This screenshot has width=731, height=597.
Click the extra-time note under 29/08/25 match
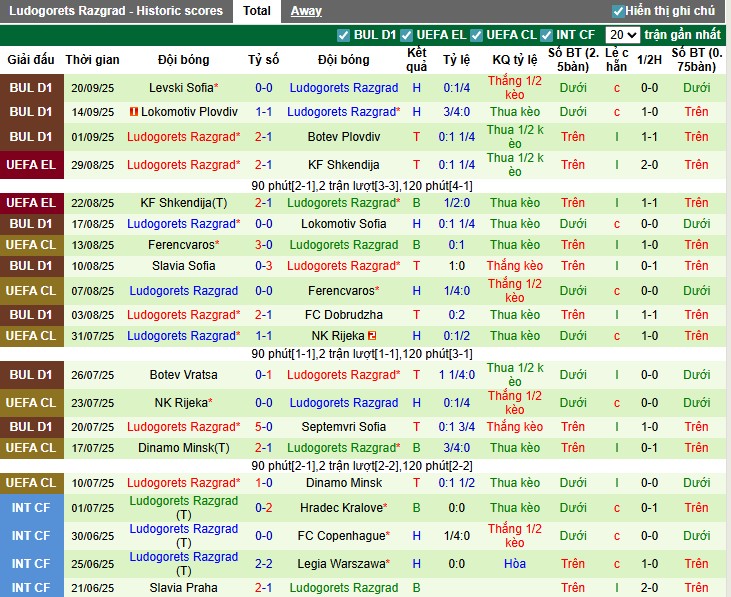tap(362, 186)
